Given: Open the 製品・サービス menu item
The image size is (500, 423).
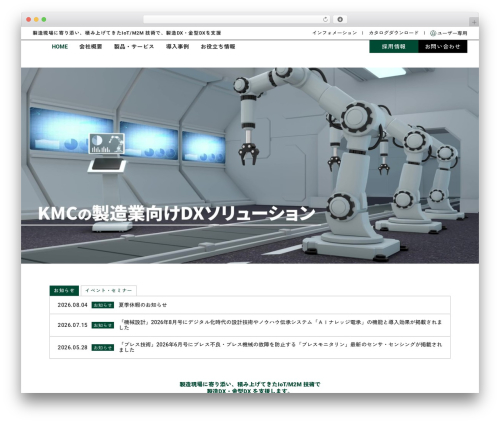Looking at the screenshot, I should 134,47.
